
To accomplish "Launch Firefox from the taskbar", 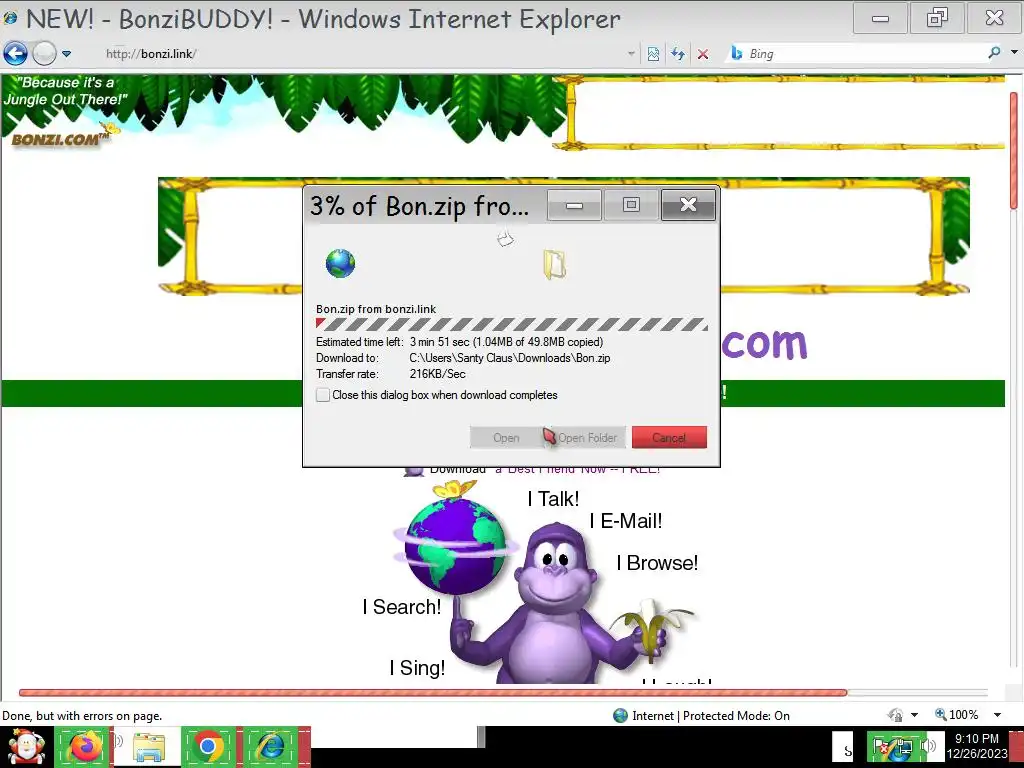I will tap(85, 746).
